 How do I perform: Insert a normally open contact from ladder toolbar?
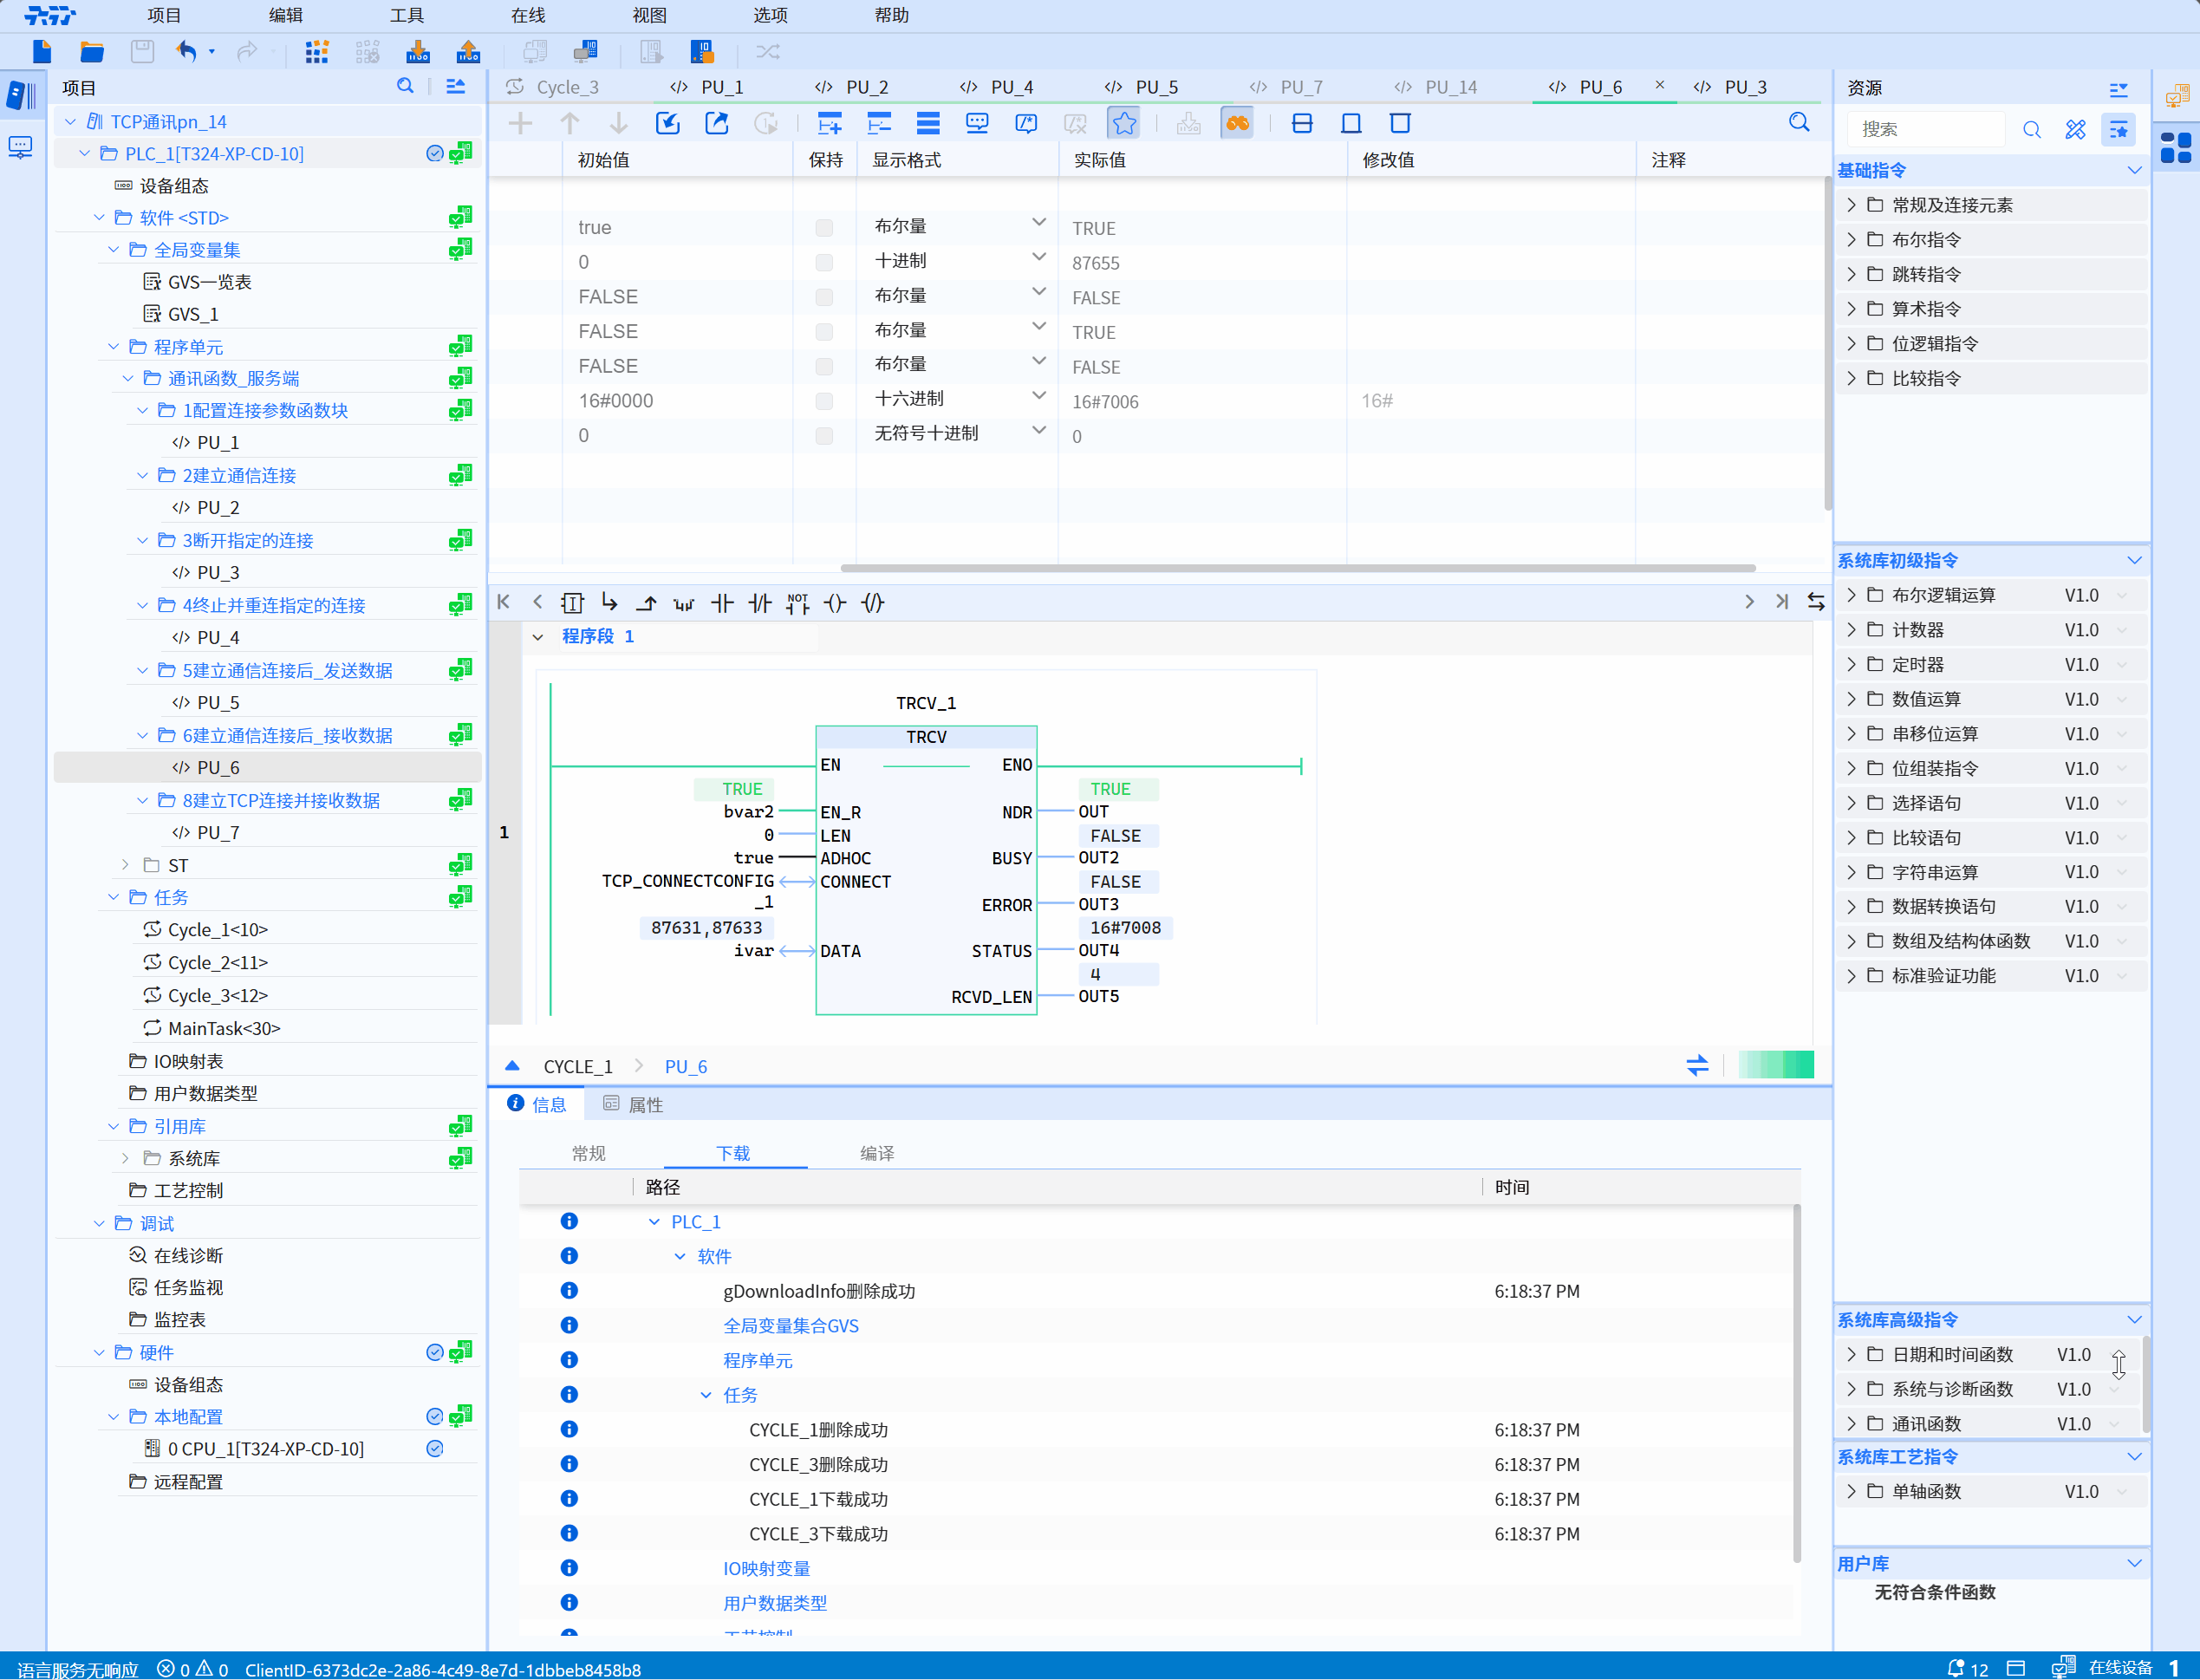(722, 603)
